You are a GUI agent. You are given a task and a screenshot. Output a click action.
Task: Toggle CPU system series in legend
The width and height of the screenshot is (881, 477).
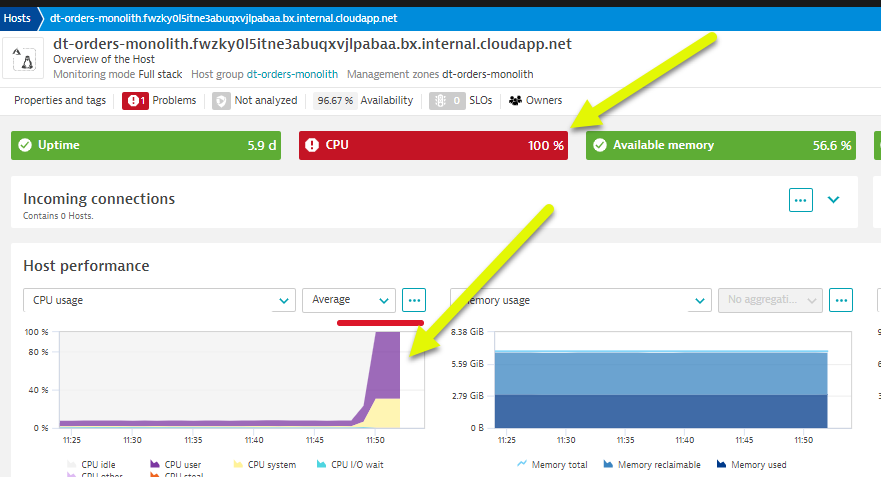tap(266, 465)
